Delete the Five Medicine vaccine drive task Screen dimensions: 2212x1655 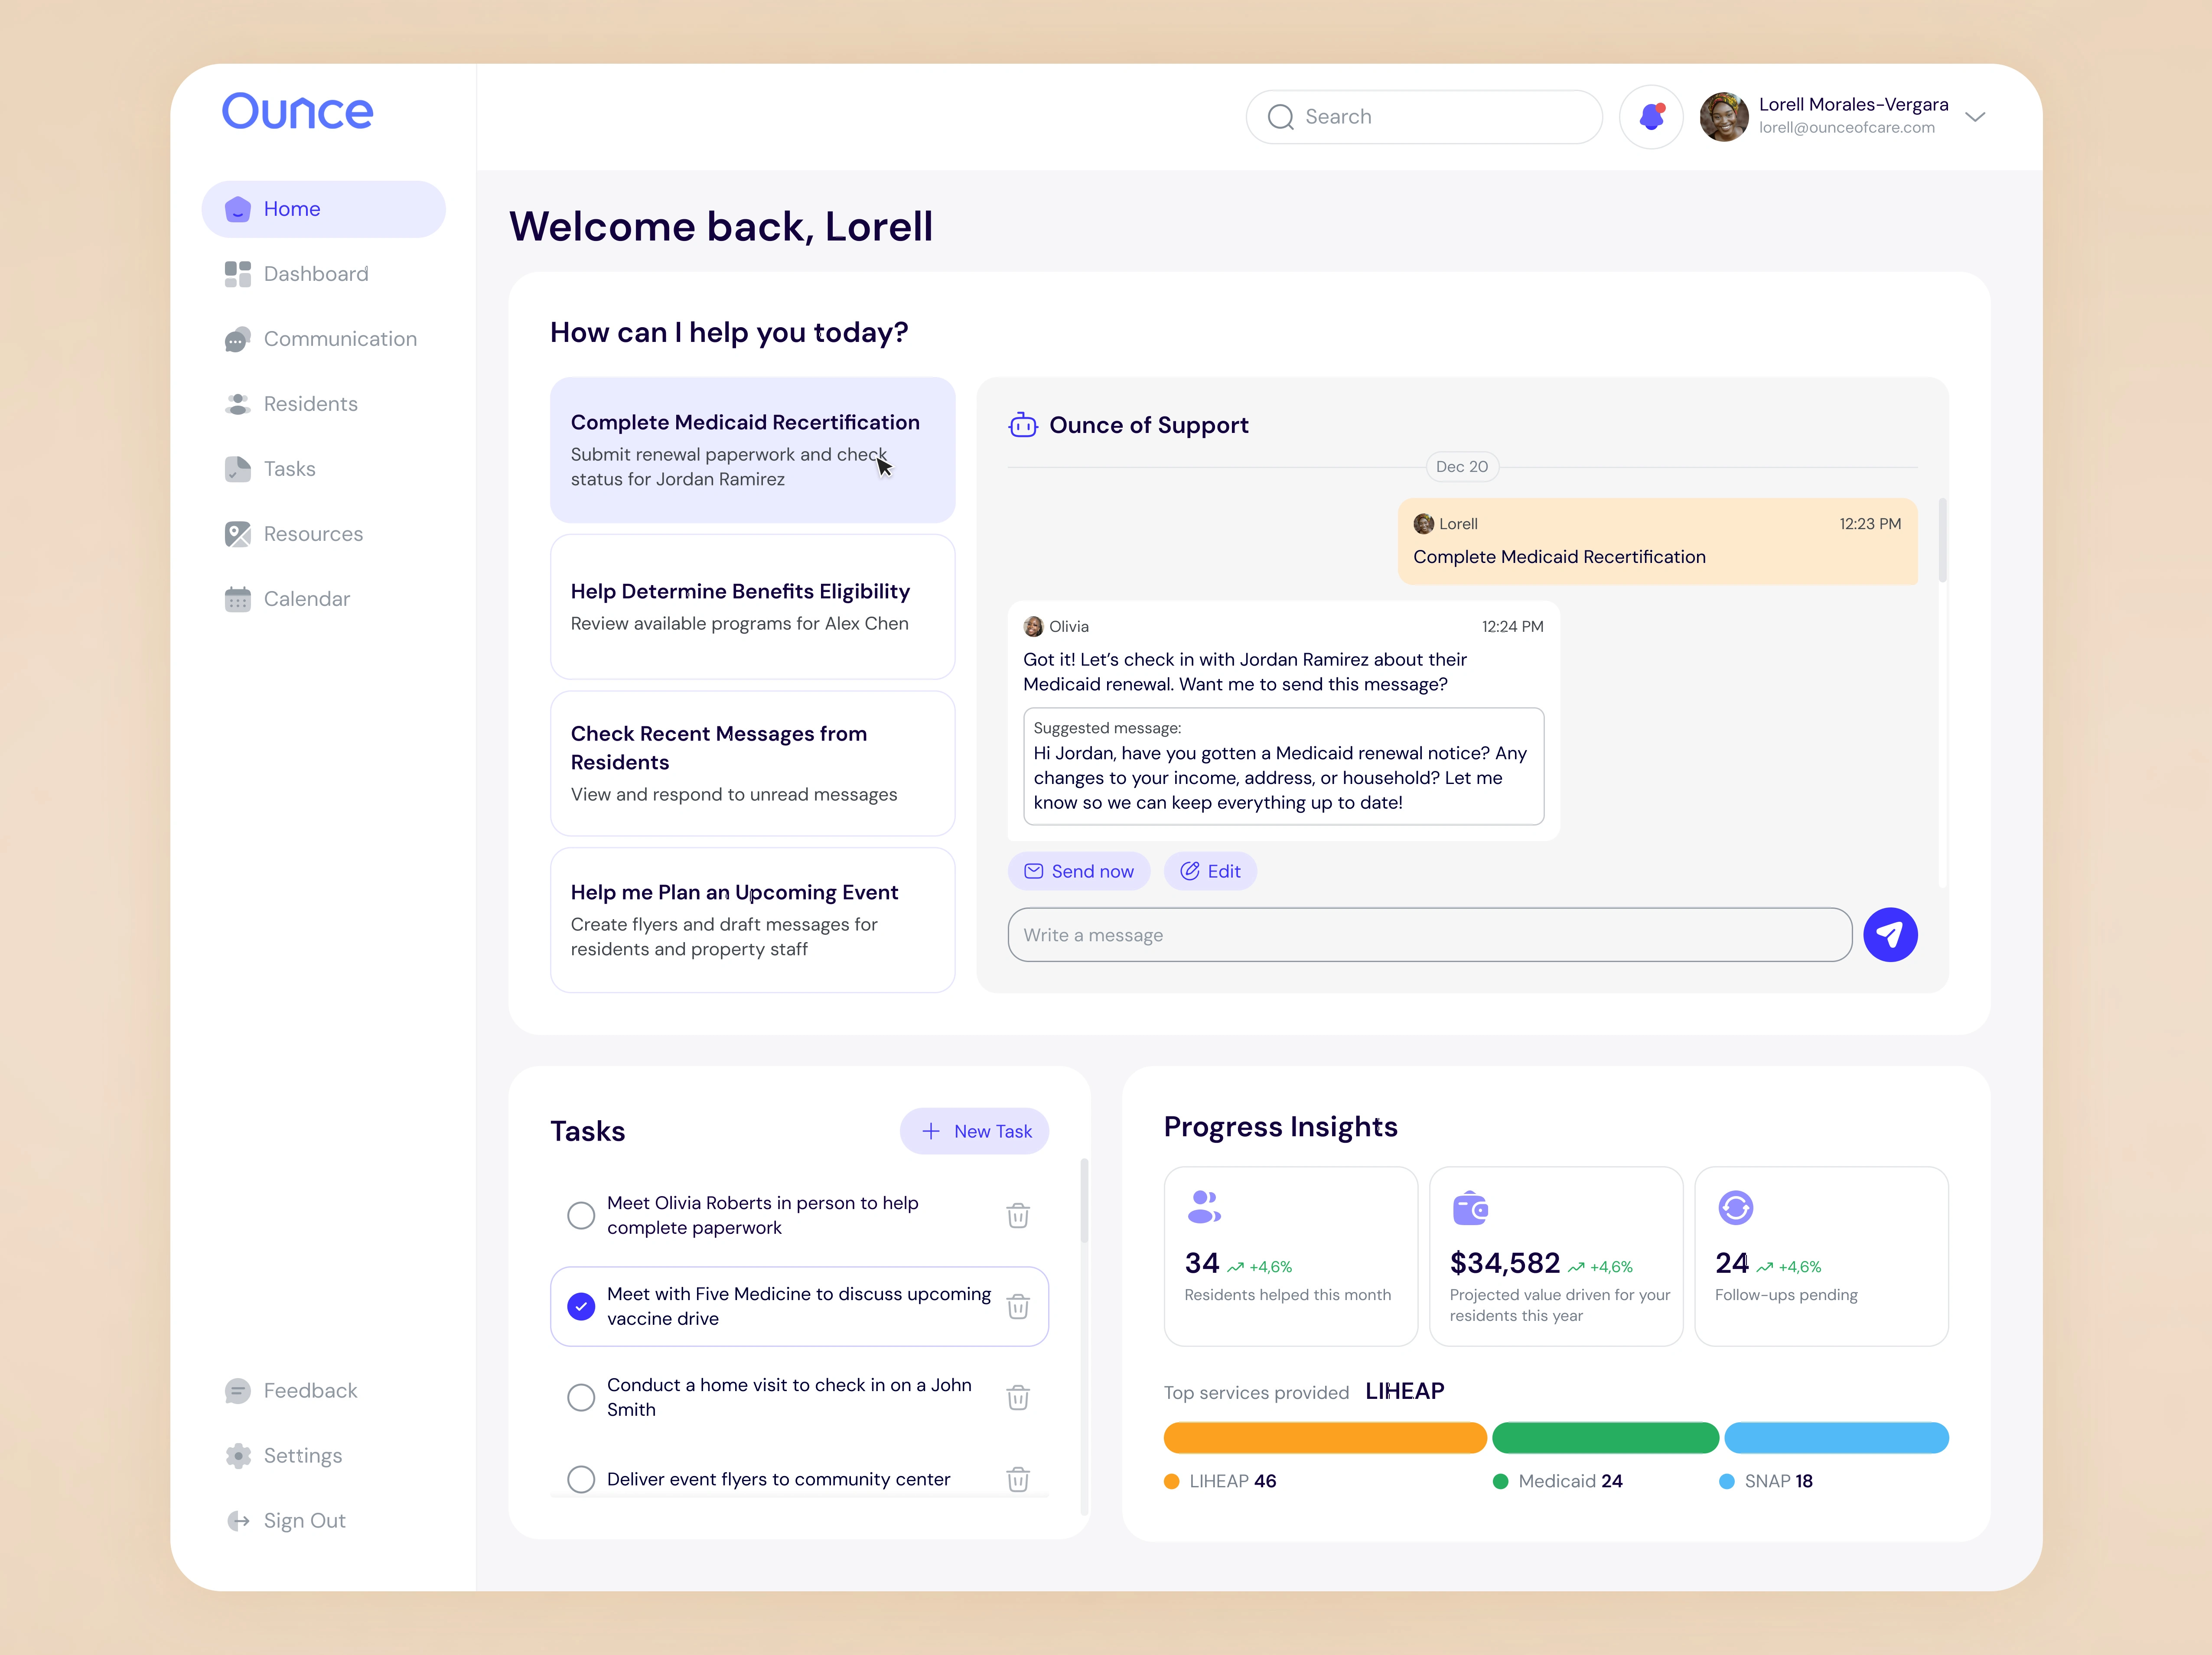pos(1018,1306)
